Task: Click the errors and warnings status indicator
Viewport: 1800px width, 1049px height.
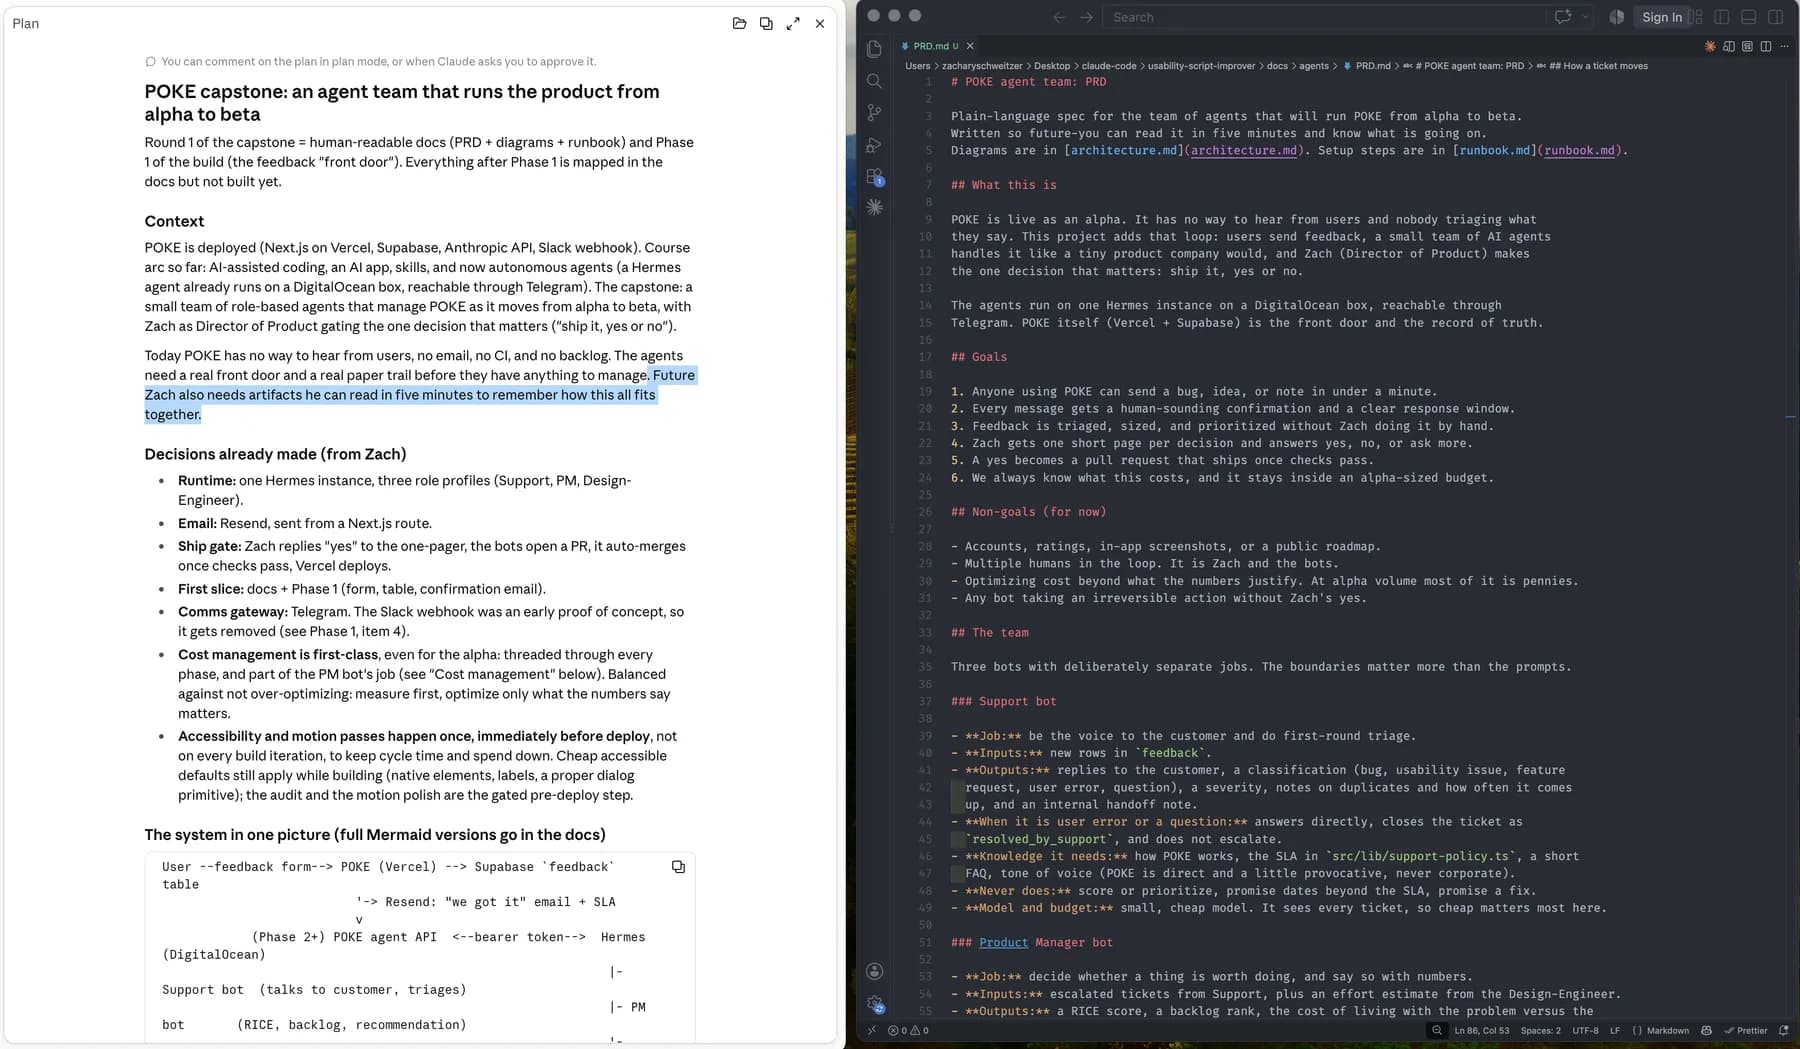Action: click(x=908, y=1030)
